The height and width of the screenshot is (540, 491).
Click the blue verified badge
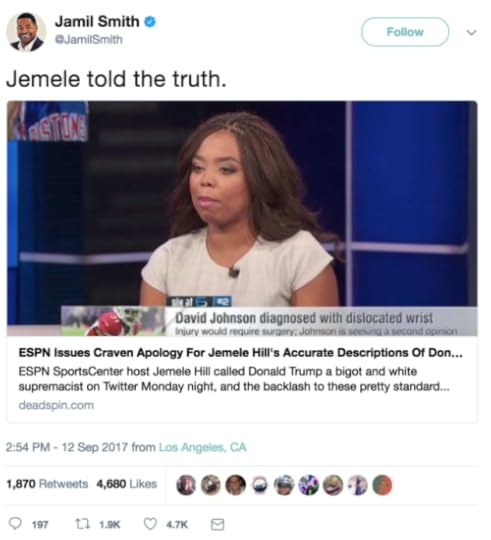(149, 22)
